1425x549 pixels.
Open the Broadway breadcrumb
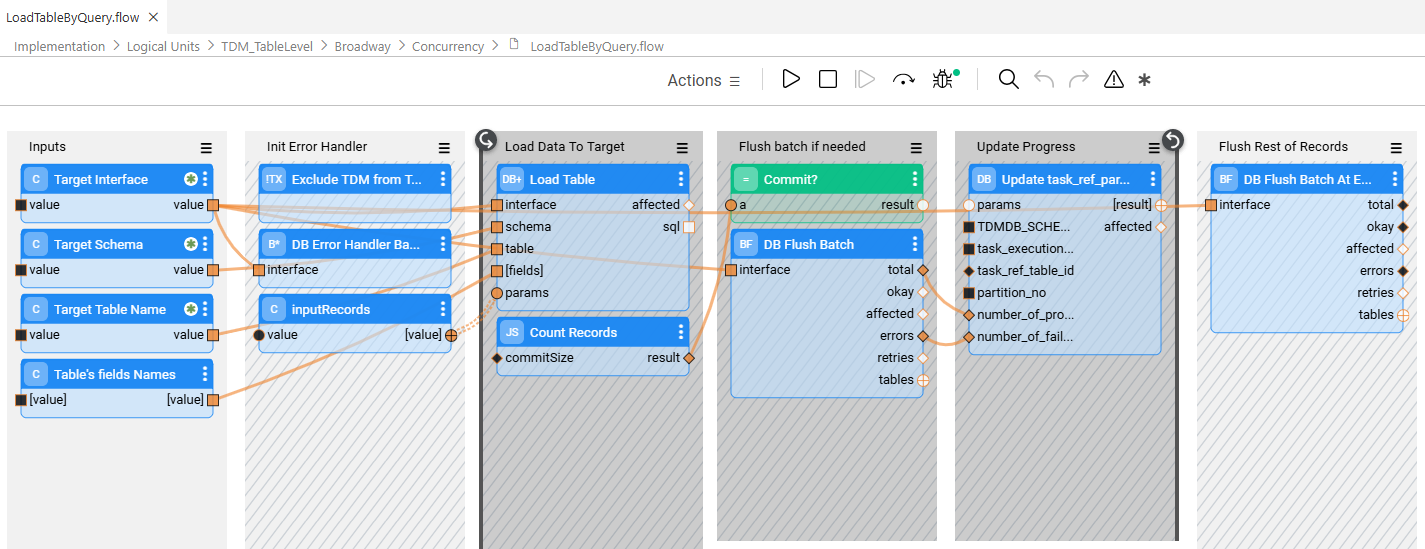pyautogui.click(x=362, y=46)
